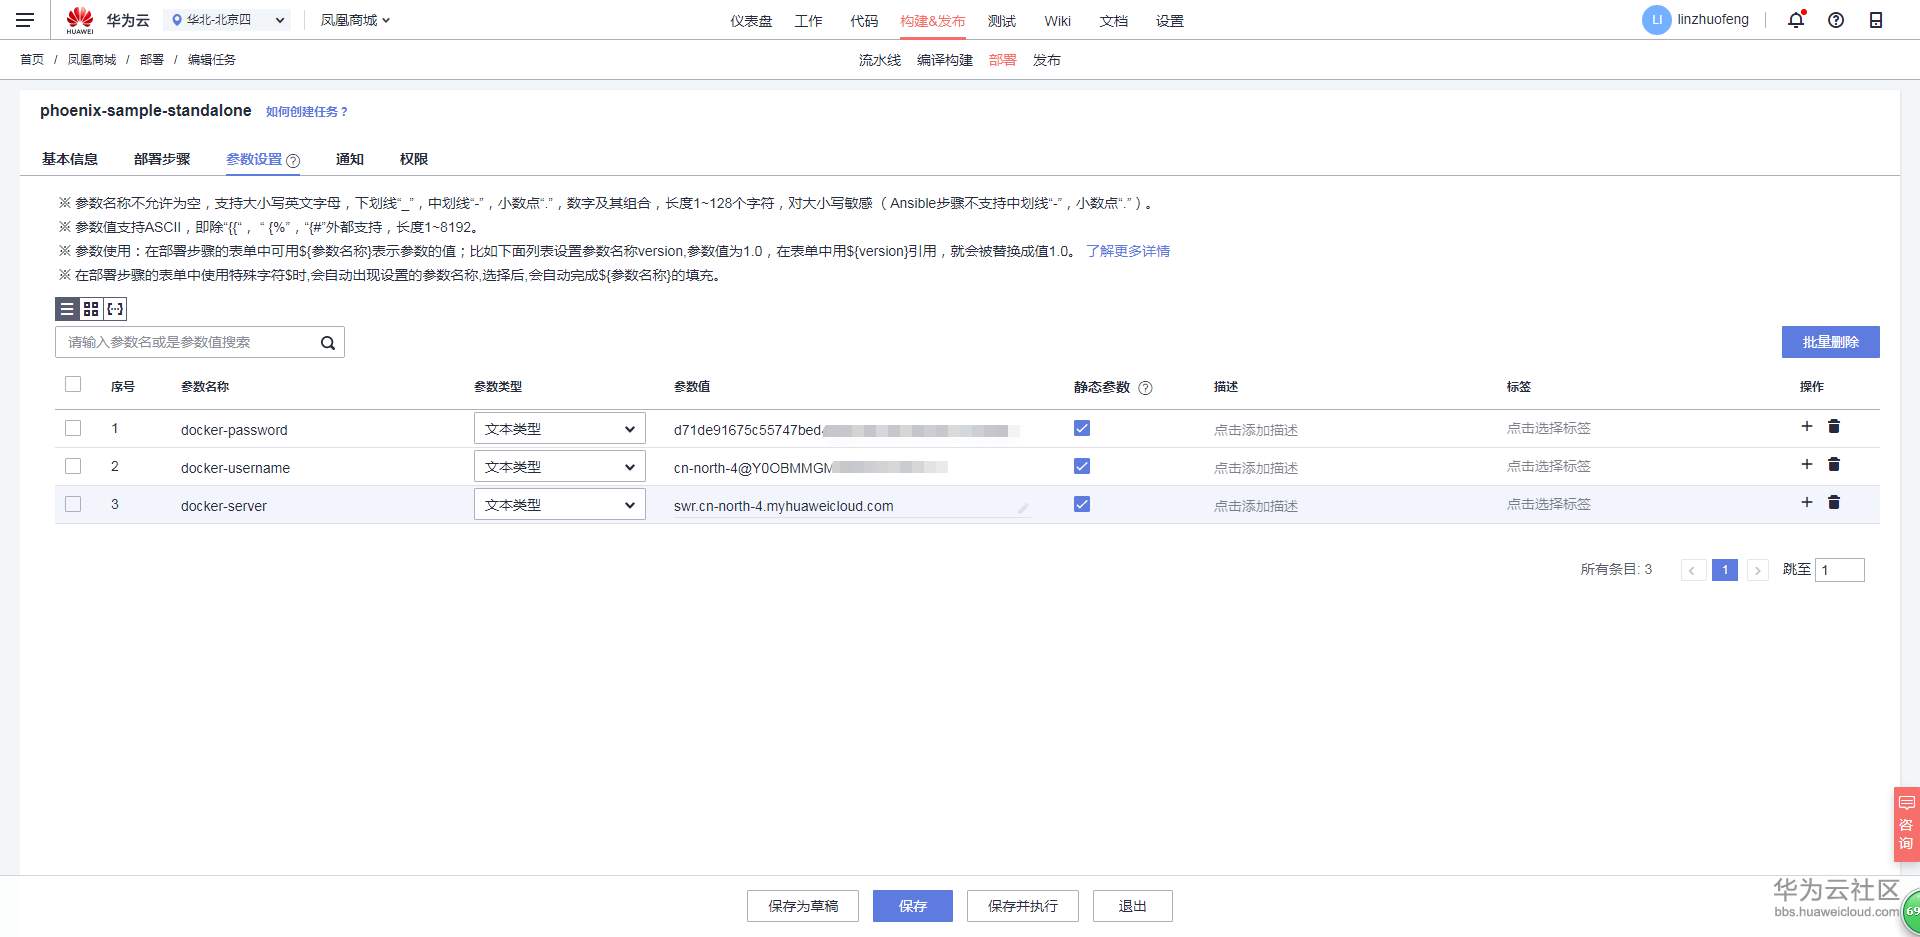Add a parameter after docker-username
The width and height of the screenshot is (1920, 937).
tap(1807, 464)
